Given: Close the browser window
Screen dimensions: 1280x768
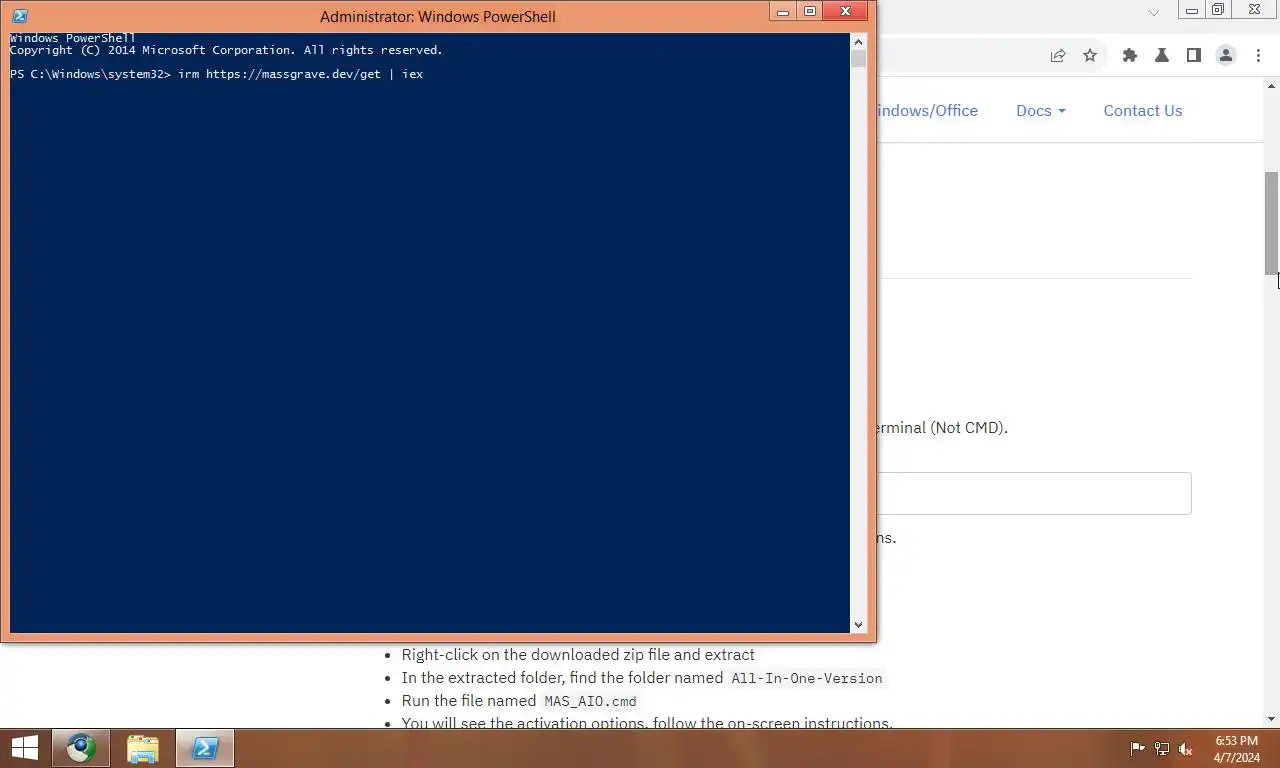Looking at the screenshot, I should point(1255,10).
